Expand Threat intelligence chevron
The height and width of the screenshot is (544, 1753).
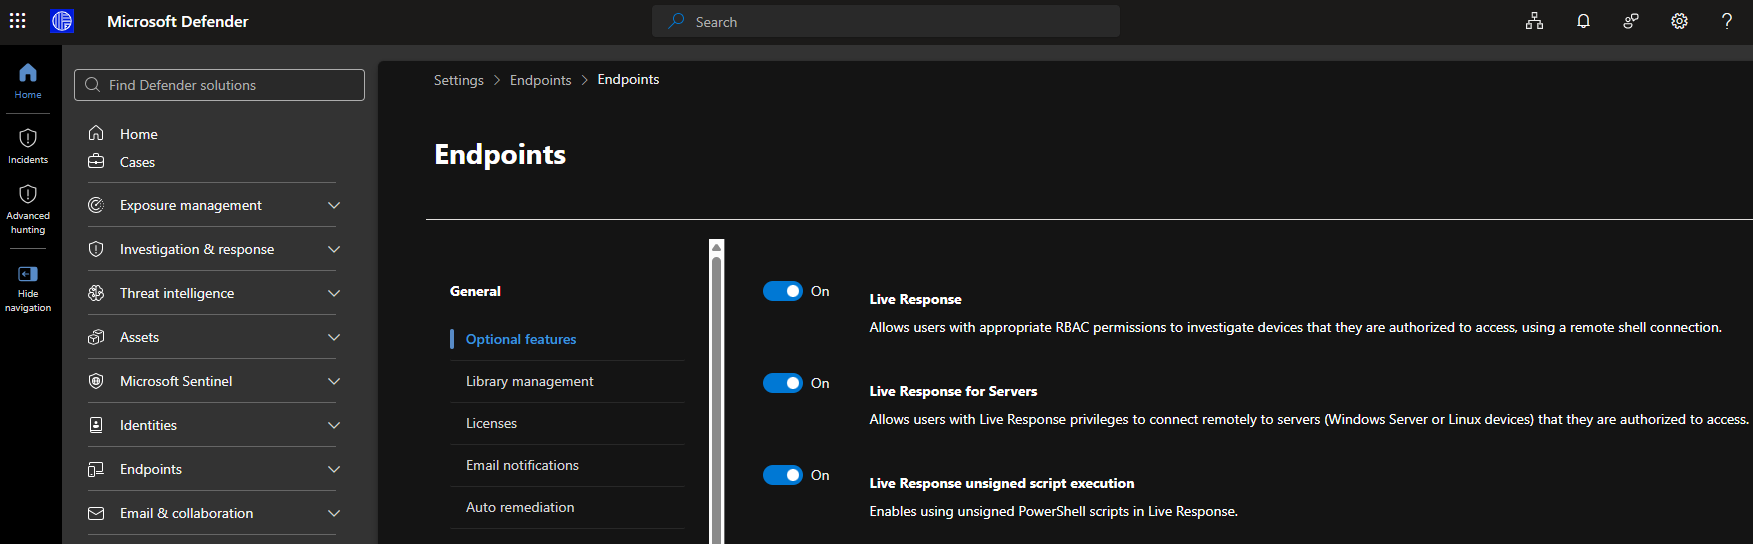334,293
